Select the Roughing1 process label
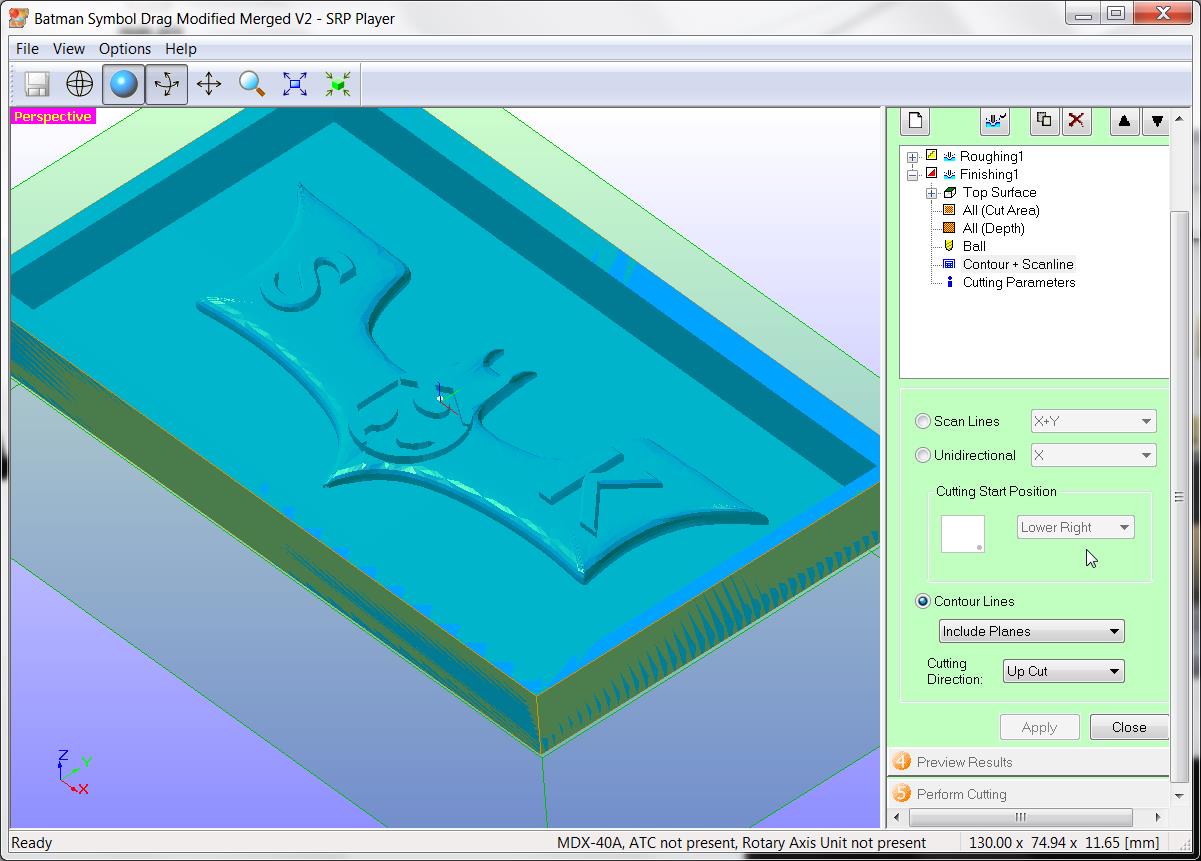The height and width of the screenshot is (861, 1201). tap(991, 156)
